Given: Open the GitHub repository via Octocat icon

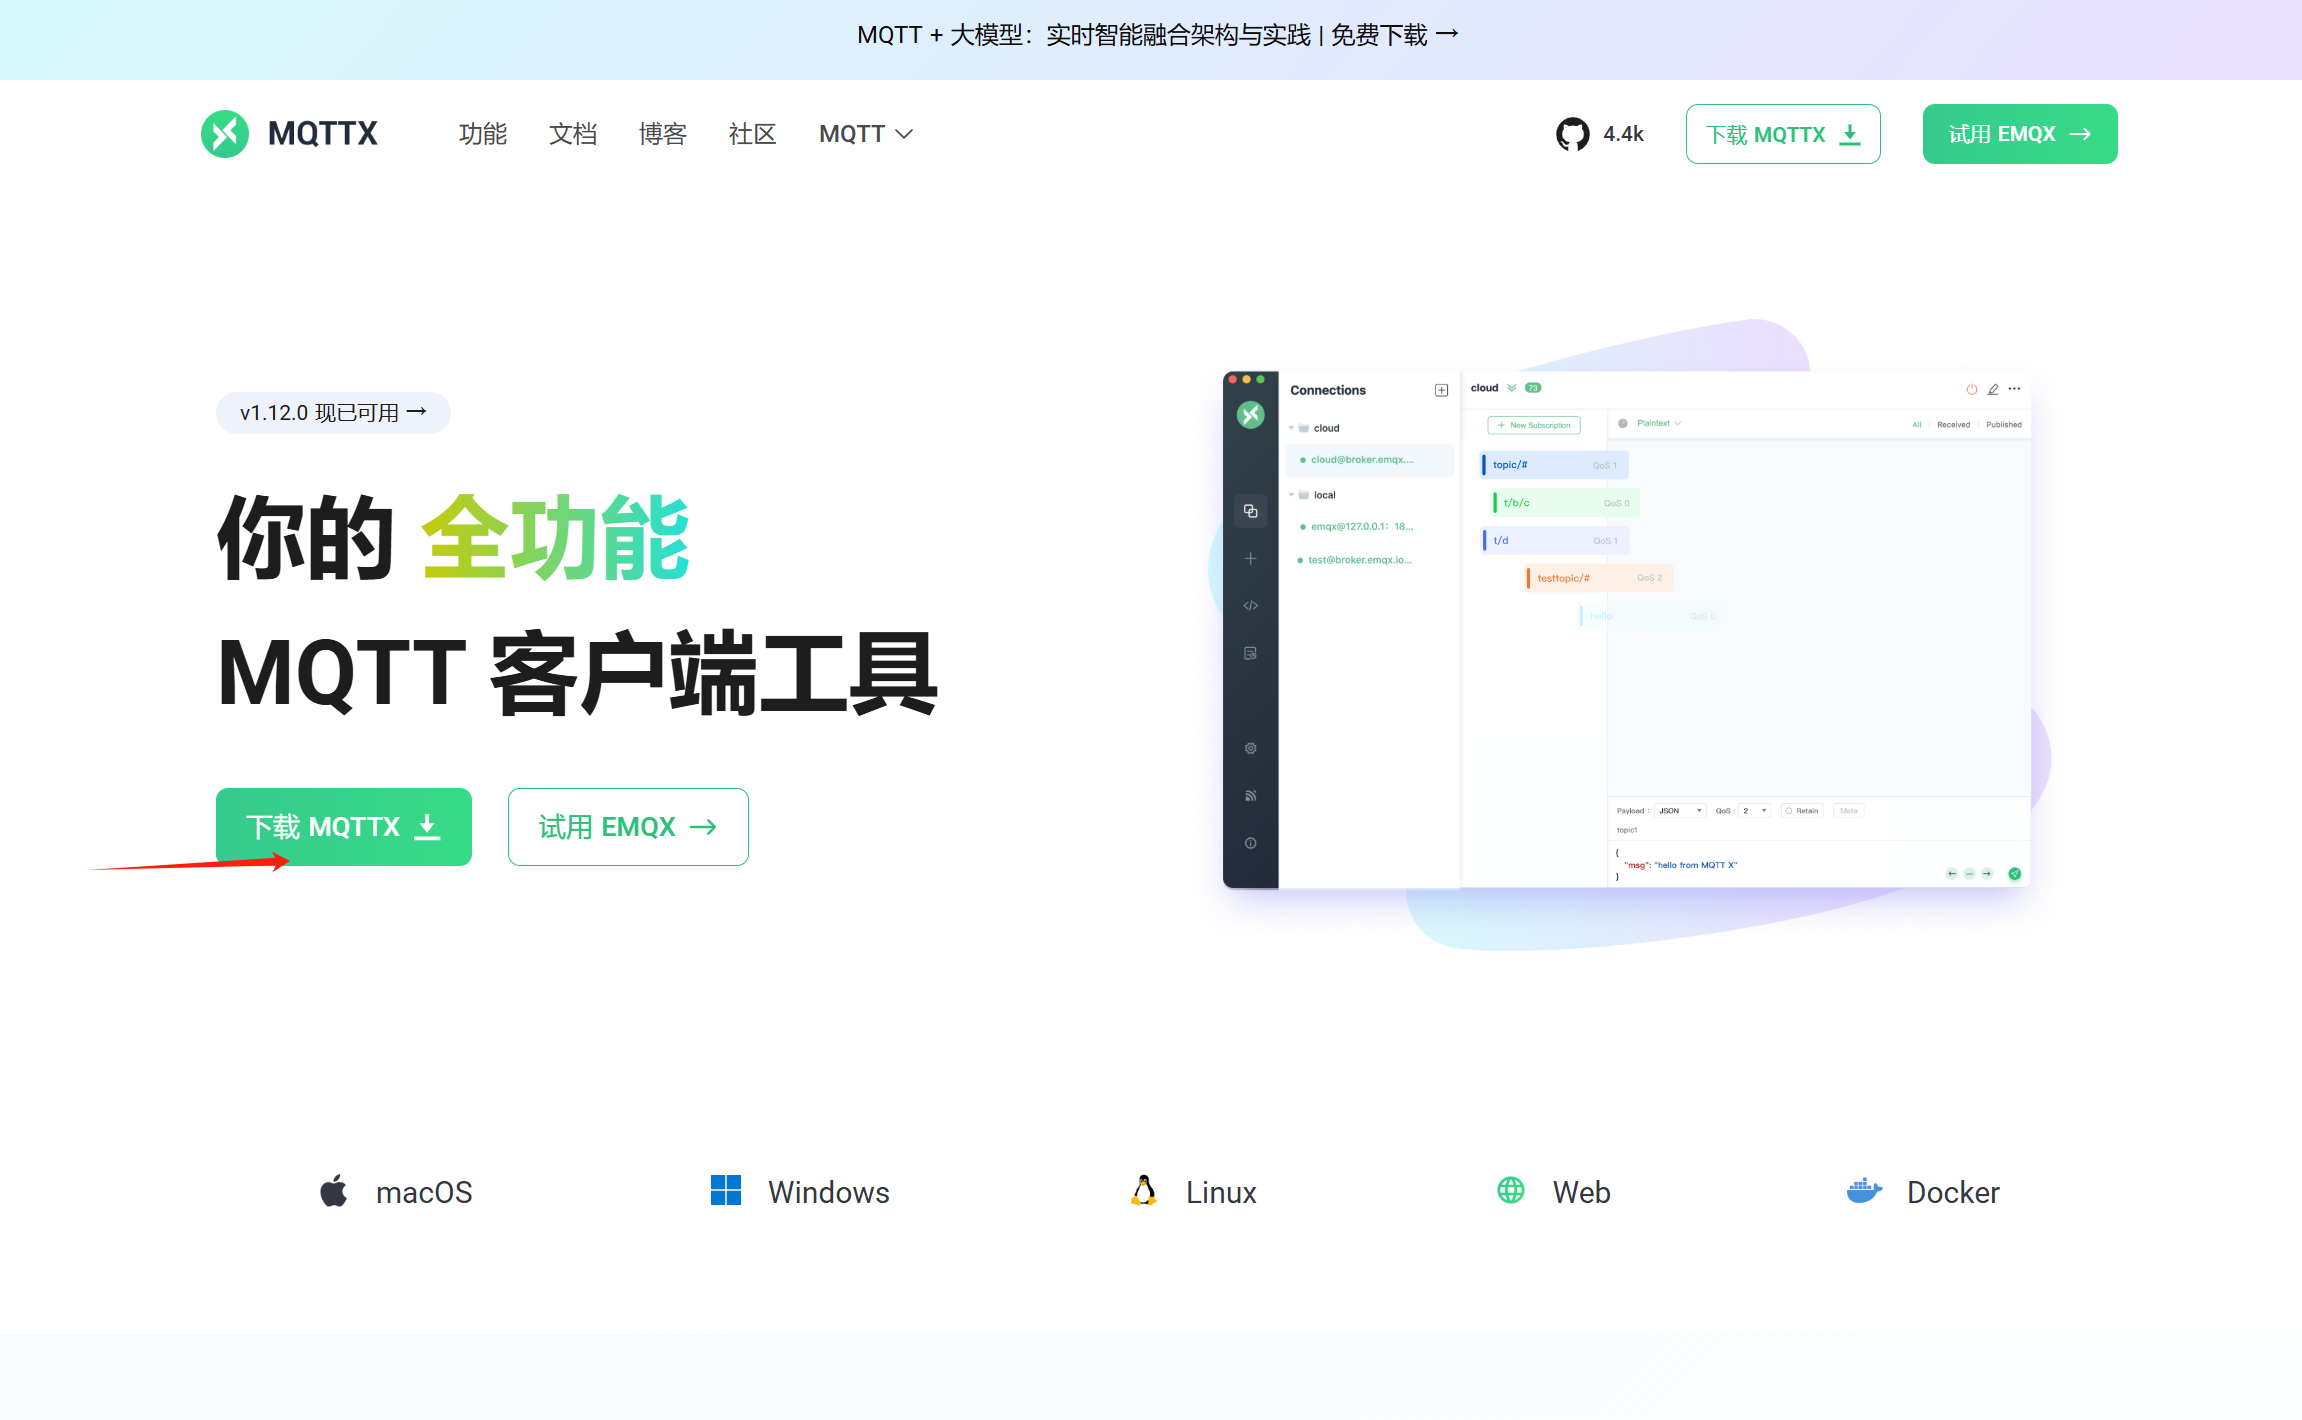Looking at the screenshot, I should (x=1572, y=134).
